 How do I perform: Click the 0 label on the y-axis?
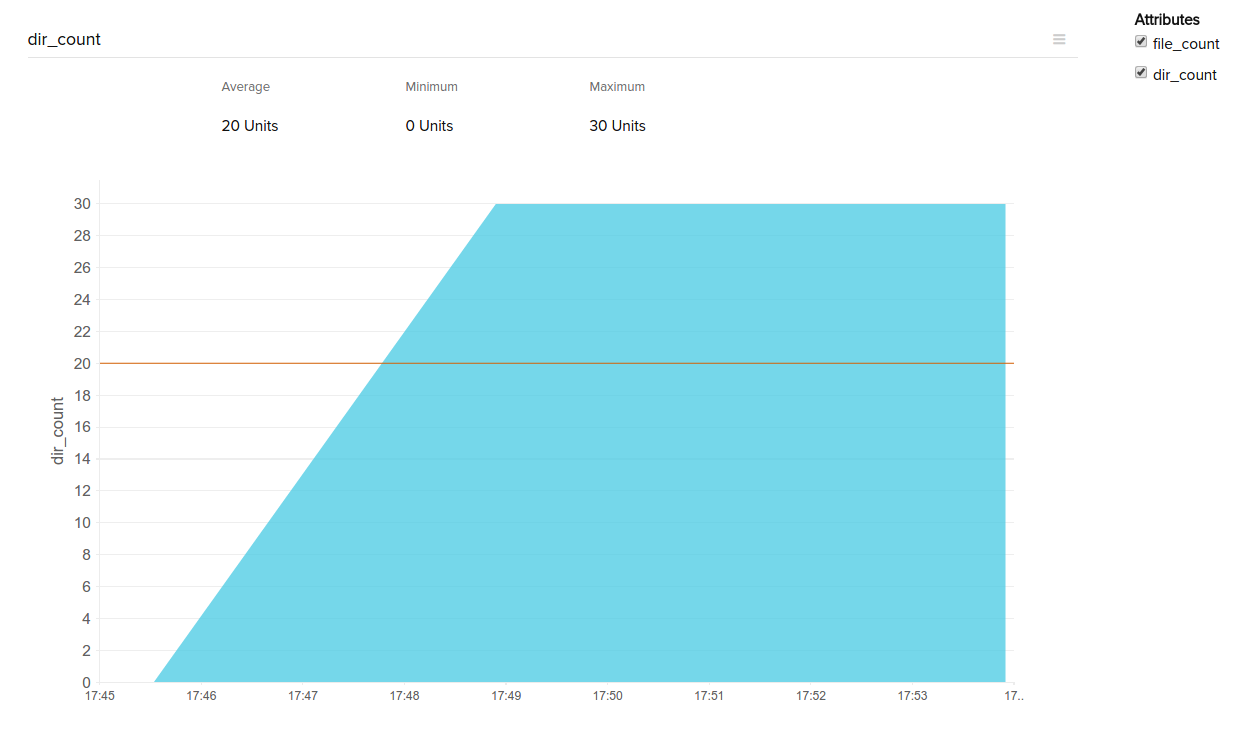86,682
